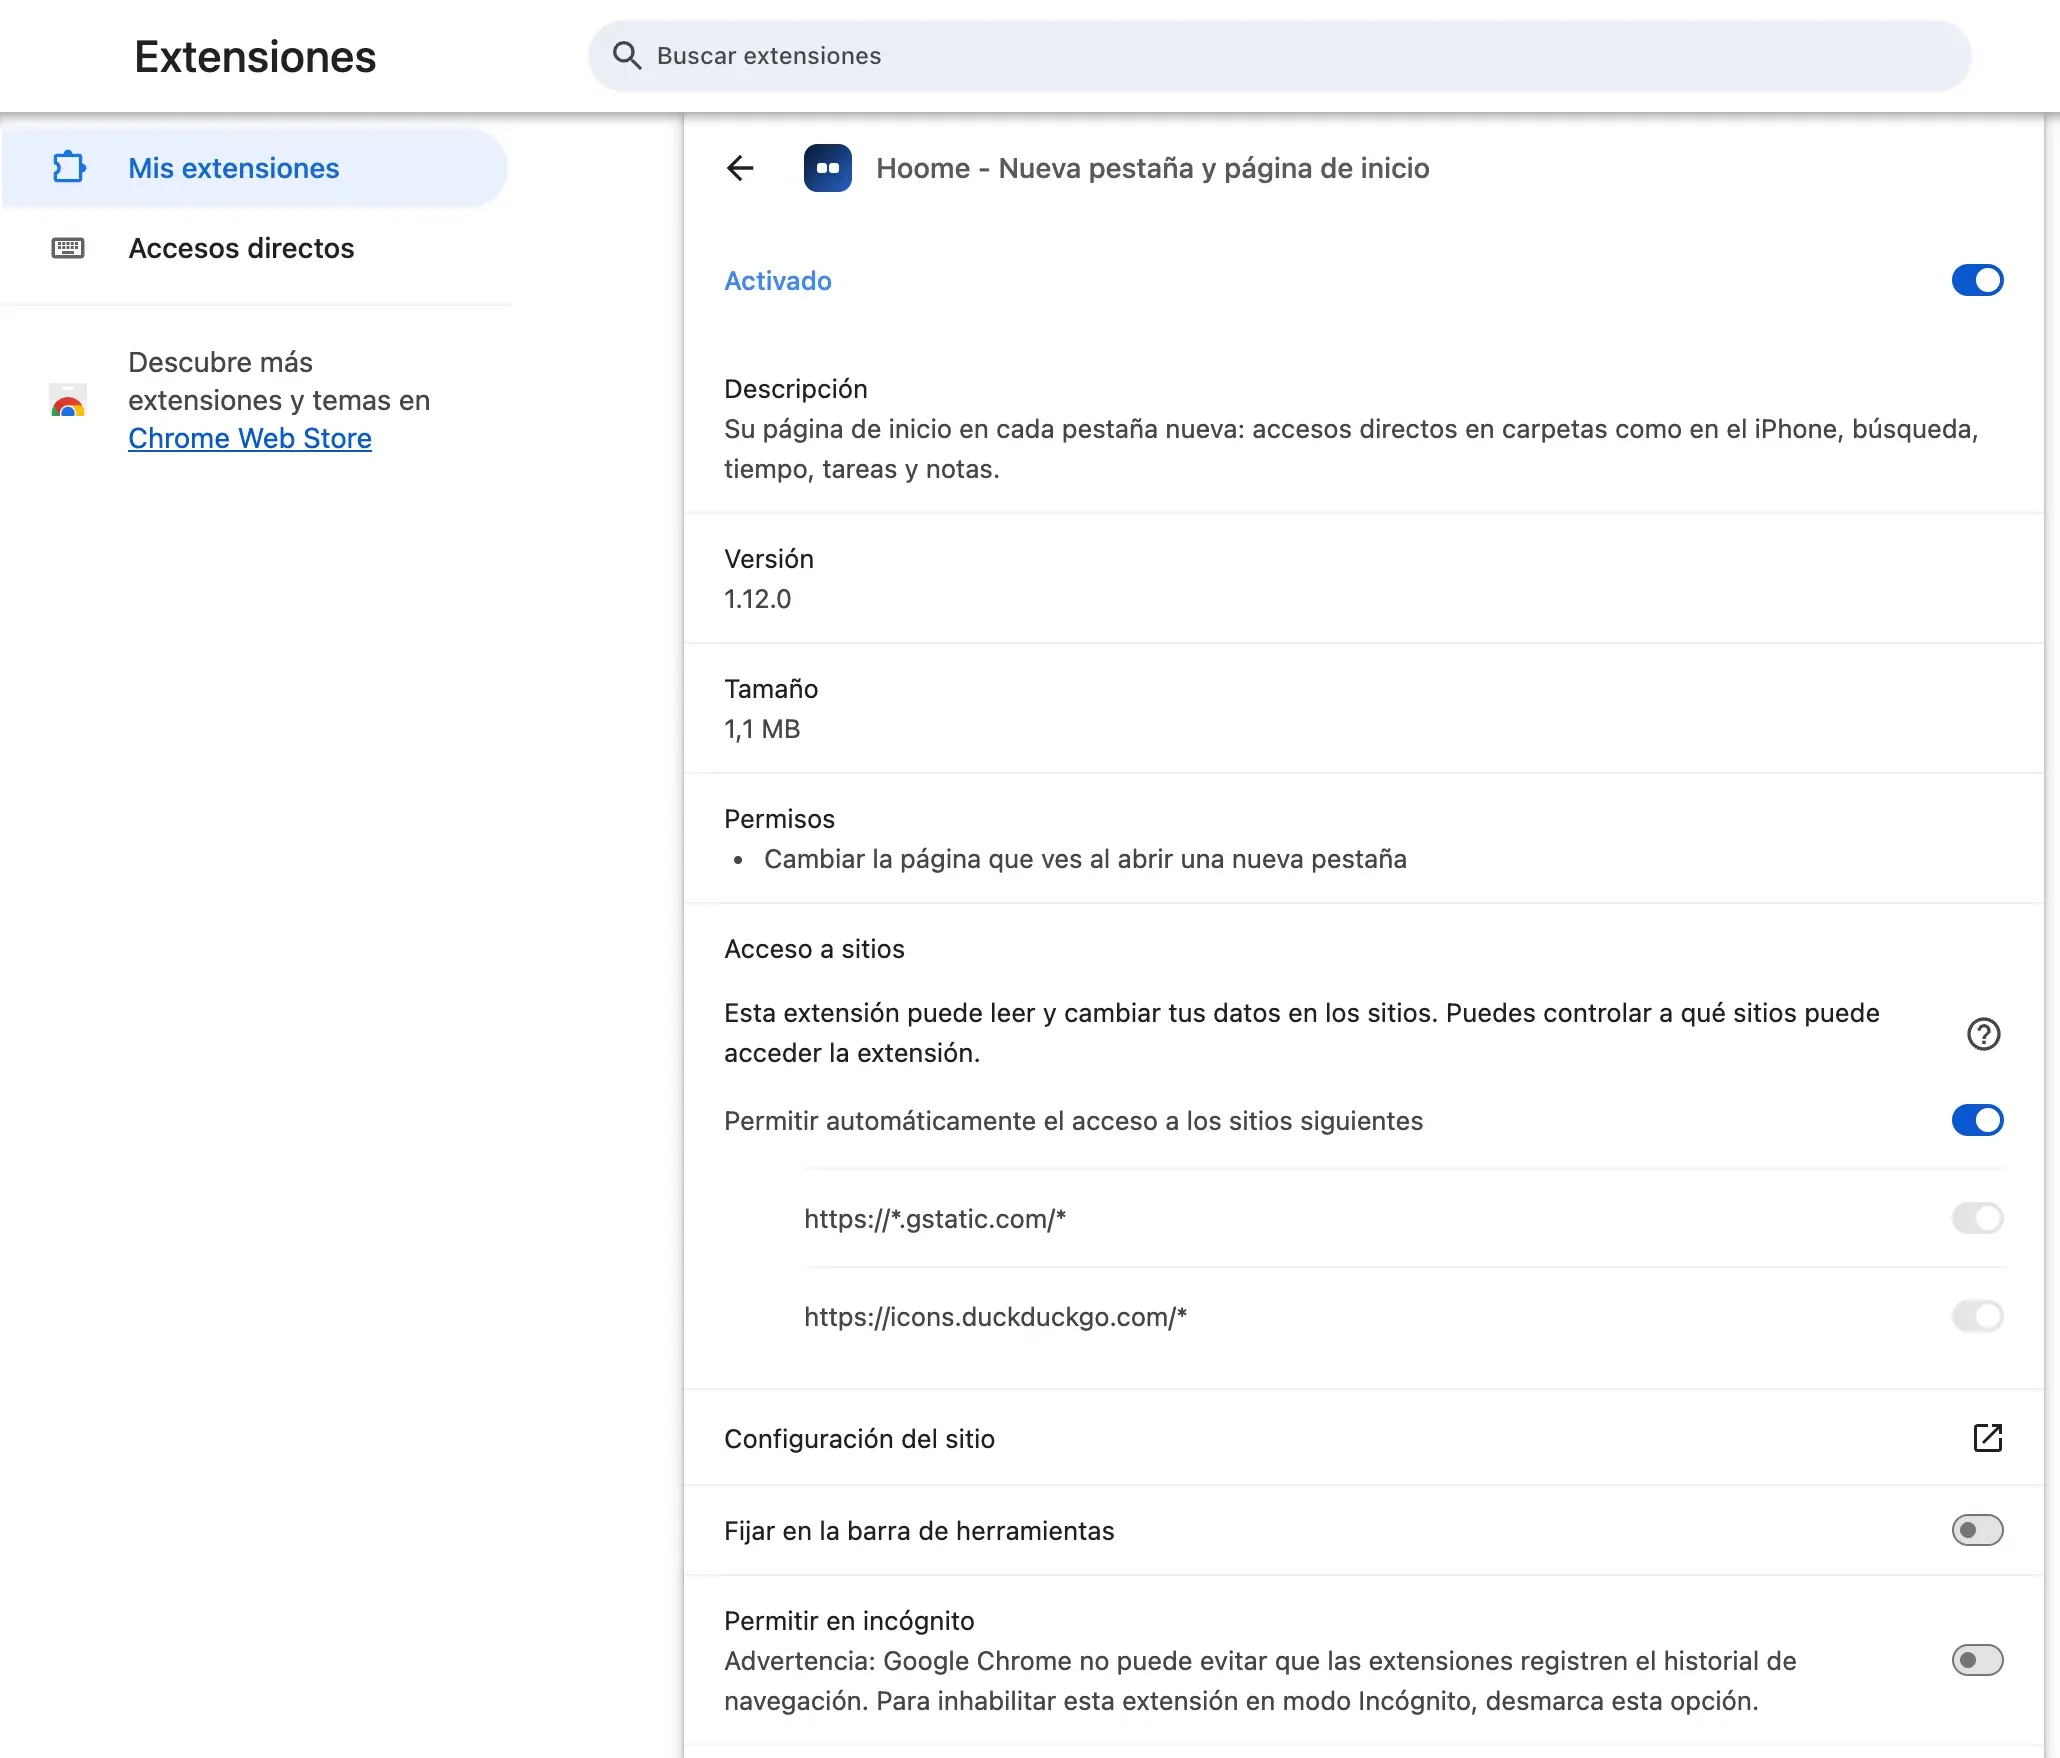Select Mis extensiones in the sidebar
This screenshot has width=2060, height=1758.
255,168
